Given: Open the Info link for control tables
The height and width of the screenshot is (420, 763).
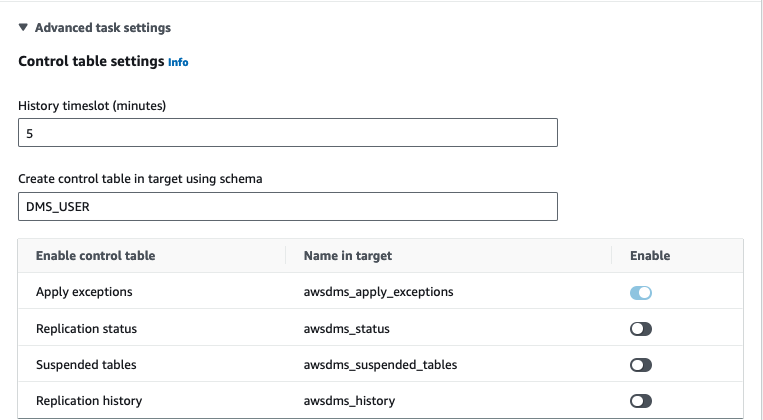Looking at the screenshot, I should click(x=178, y=62).
